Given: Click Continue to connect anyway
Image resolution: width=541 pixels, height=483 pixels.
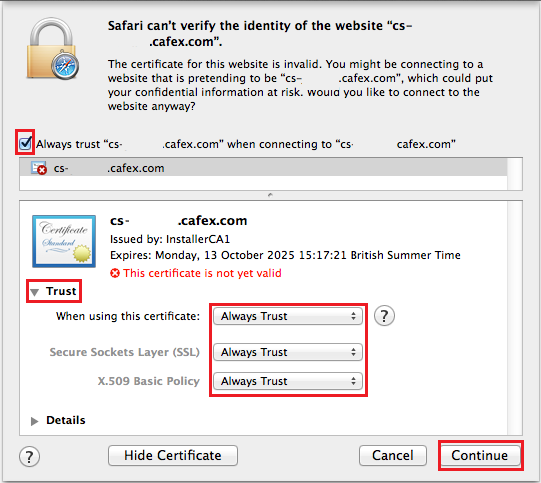Looking at the screenshot, I should tap(481, 455).
